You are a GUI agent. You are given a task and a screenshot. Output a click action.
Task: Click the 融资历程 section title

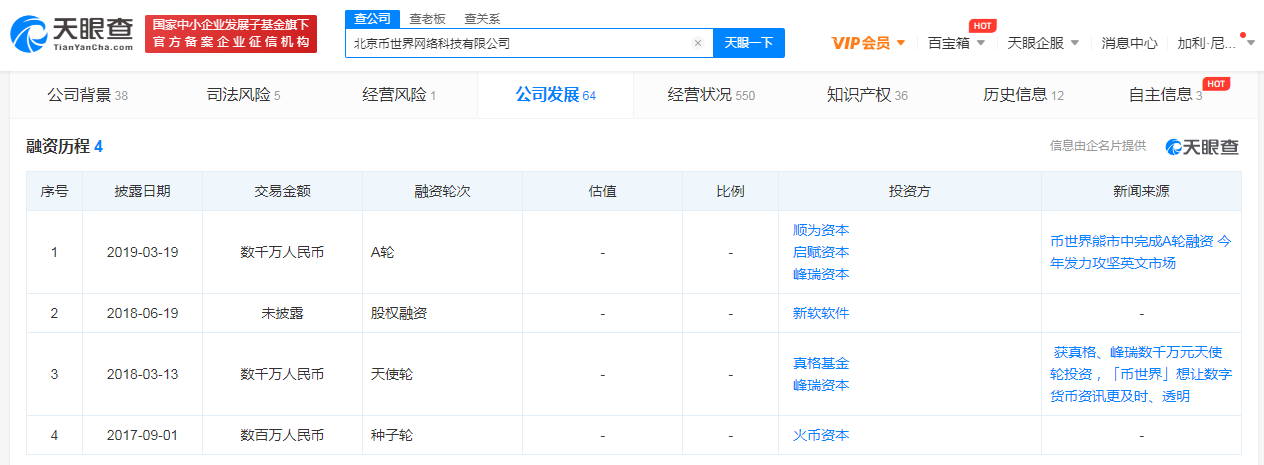point(64,147)
